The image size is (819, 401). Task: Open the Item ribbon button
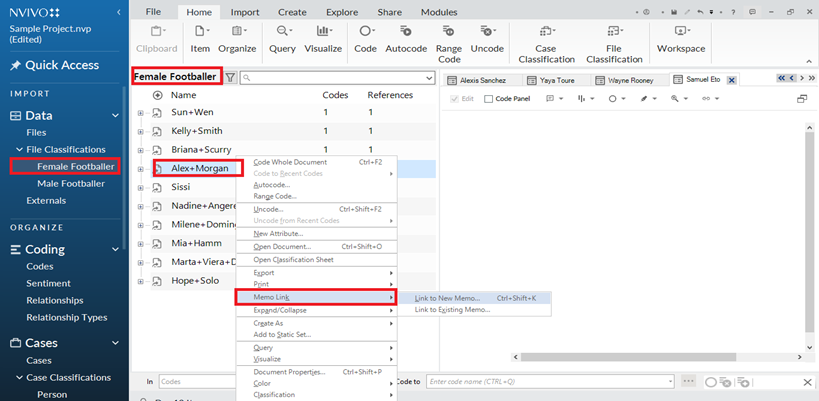(200, 39)
